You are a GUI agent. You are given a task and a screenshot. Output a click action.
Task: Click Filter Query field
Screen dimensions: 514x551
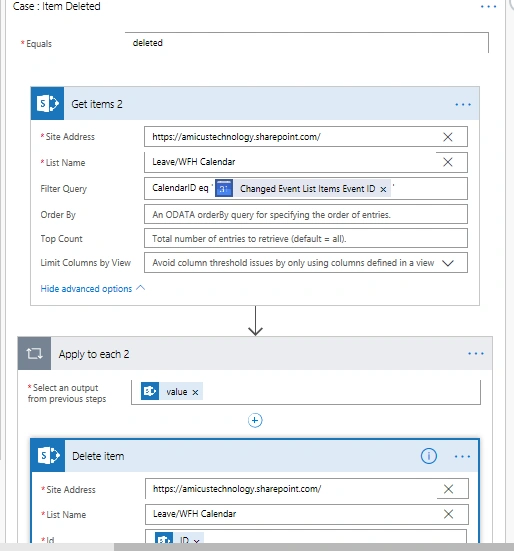coord(306,189)
